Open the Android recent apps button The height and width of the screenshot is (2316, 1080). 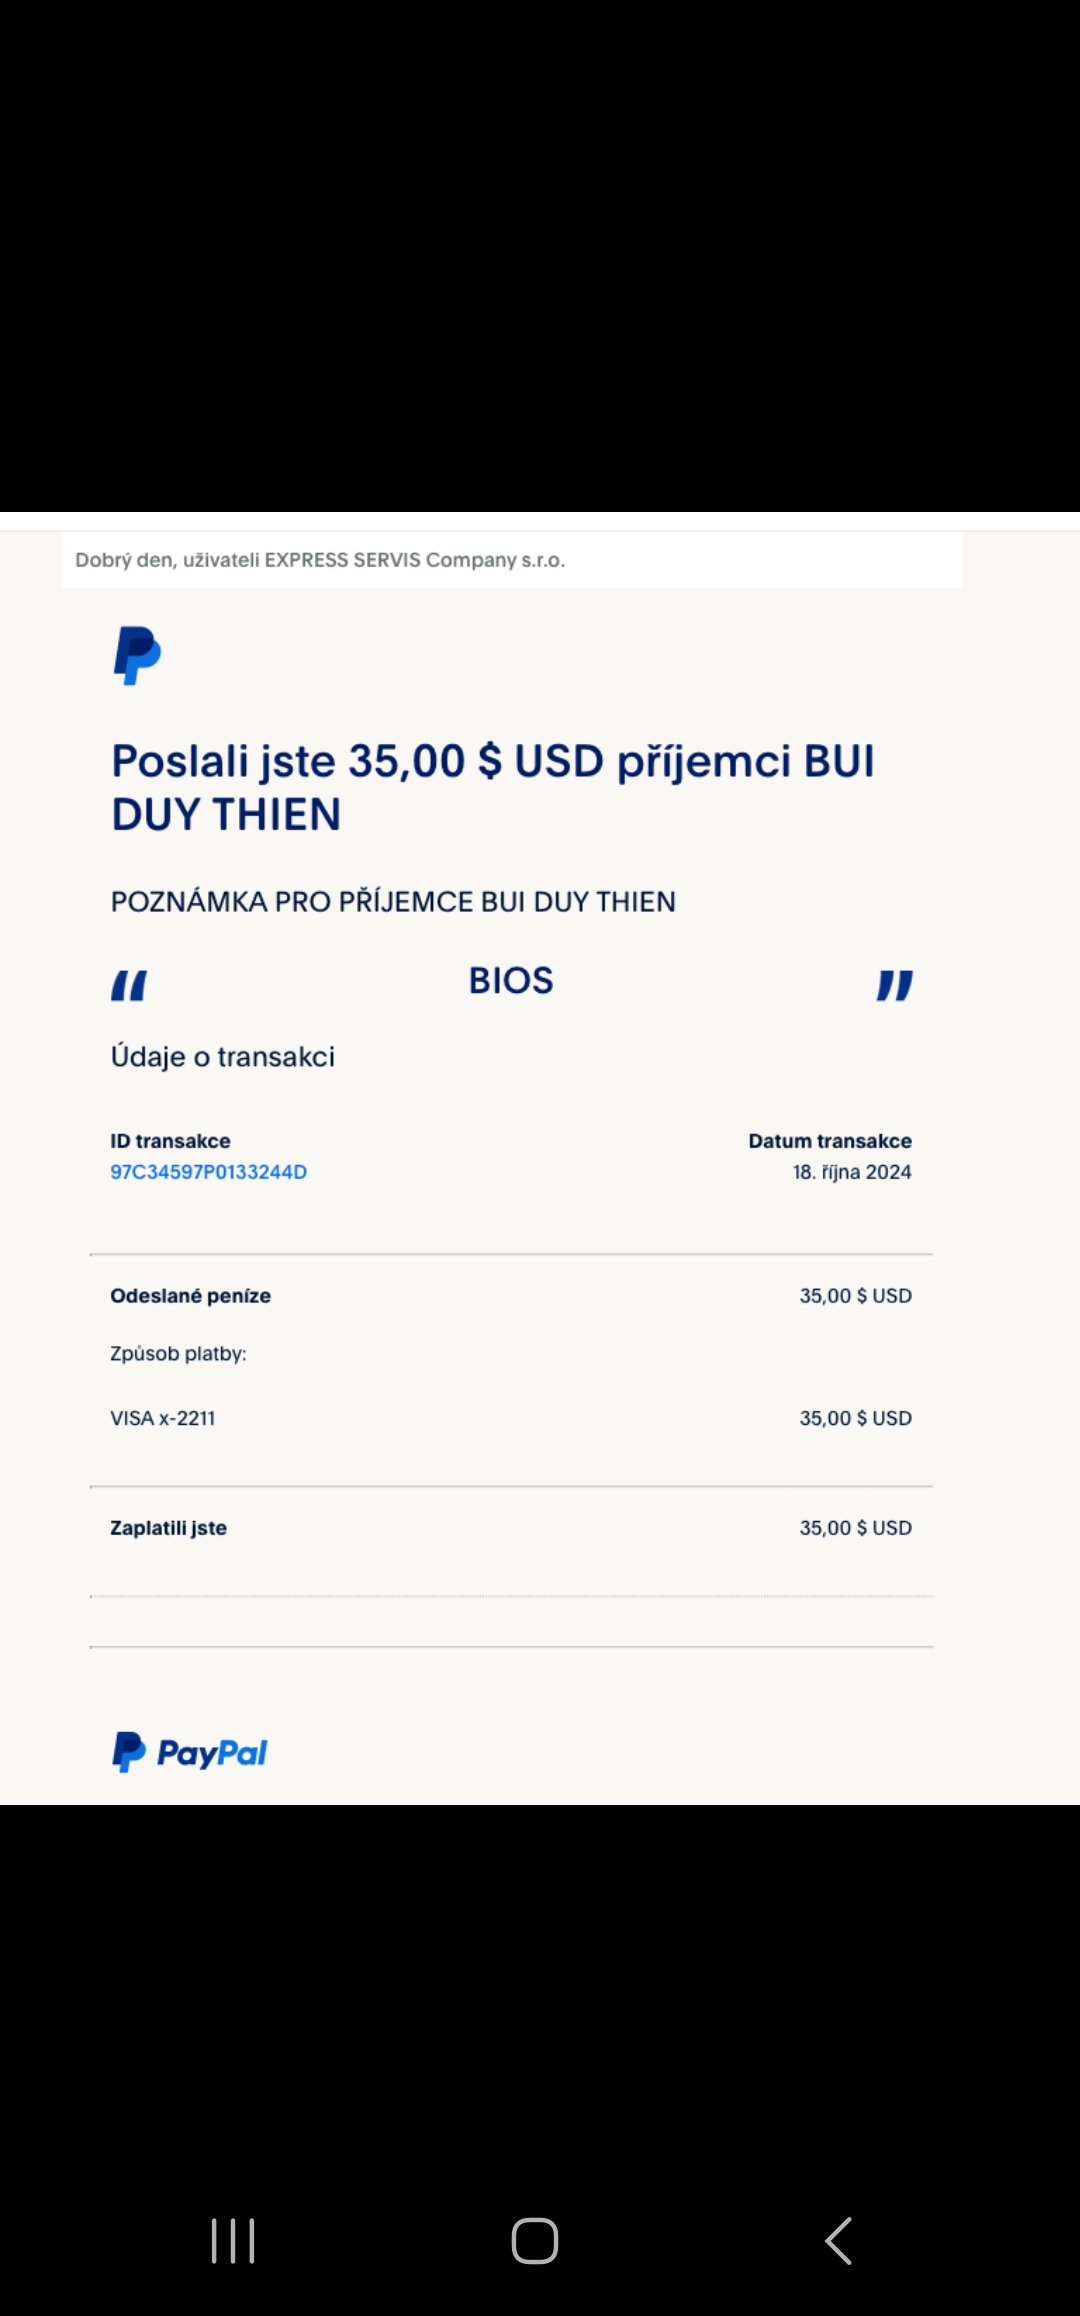coord(233,2240)
